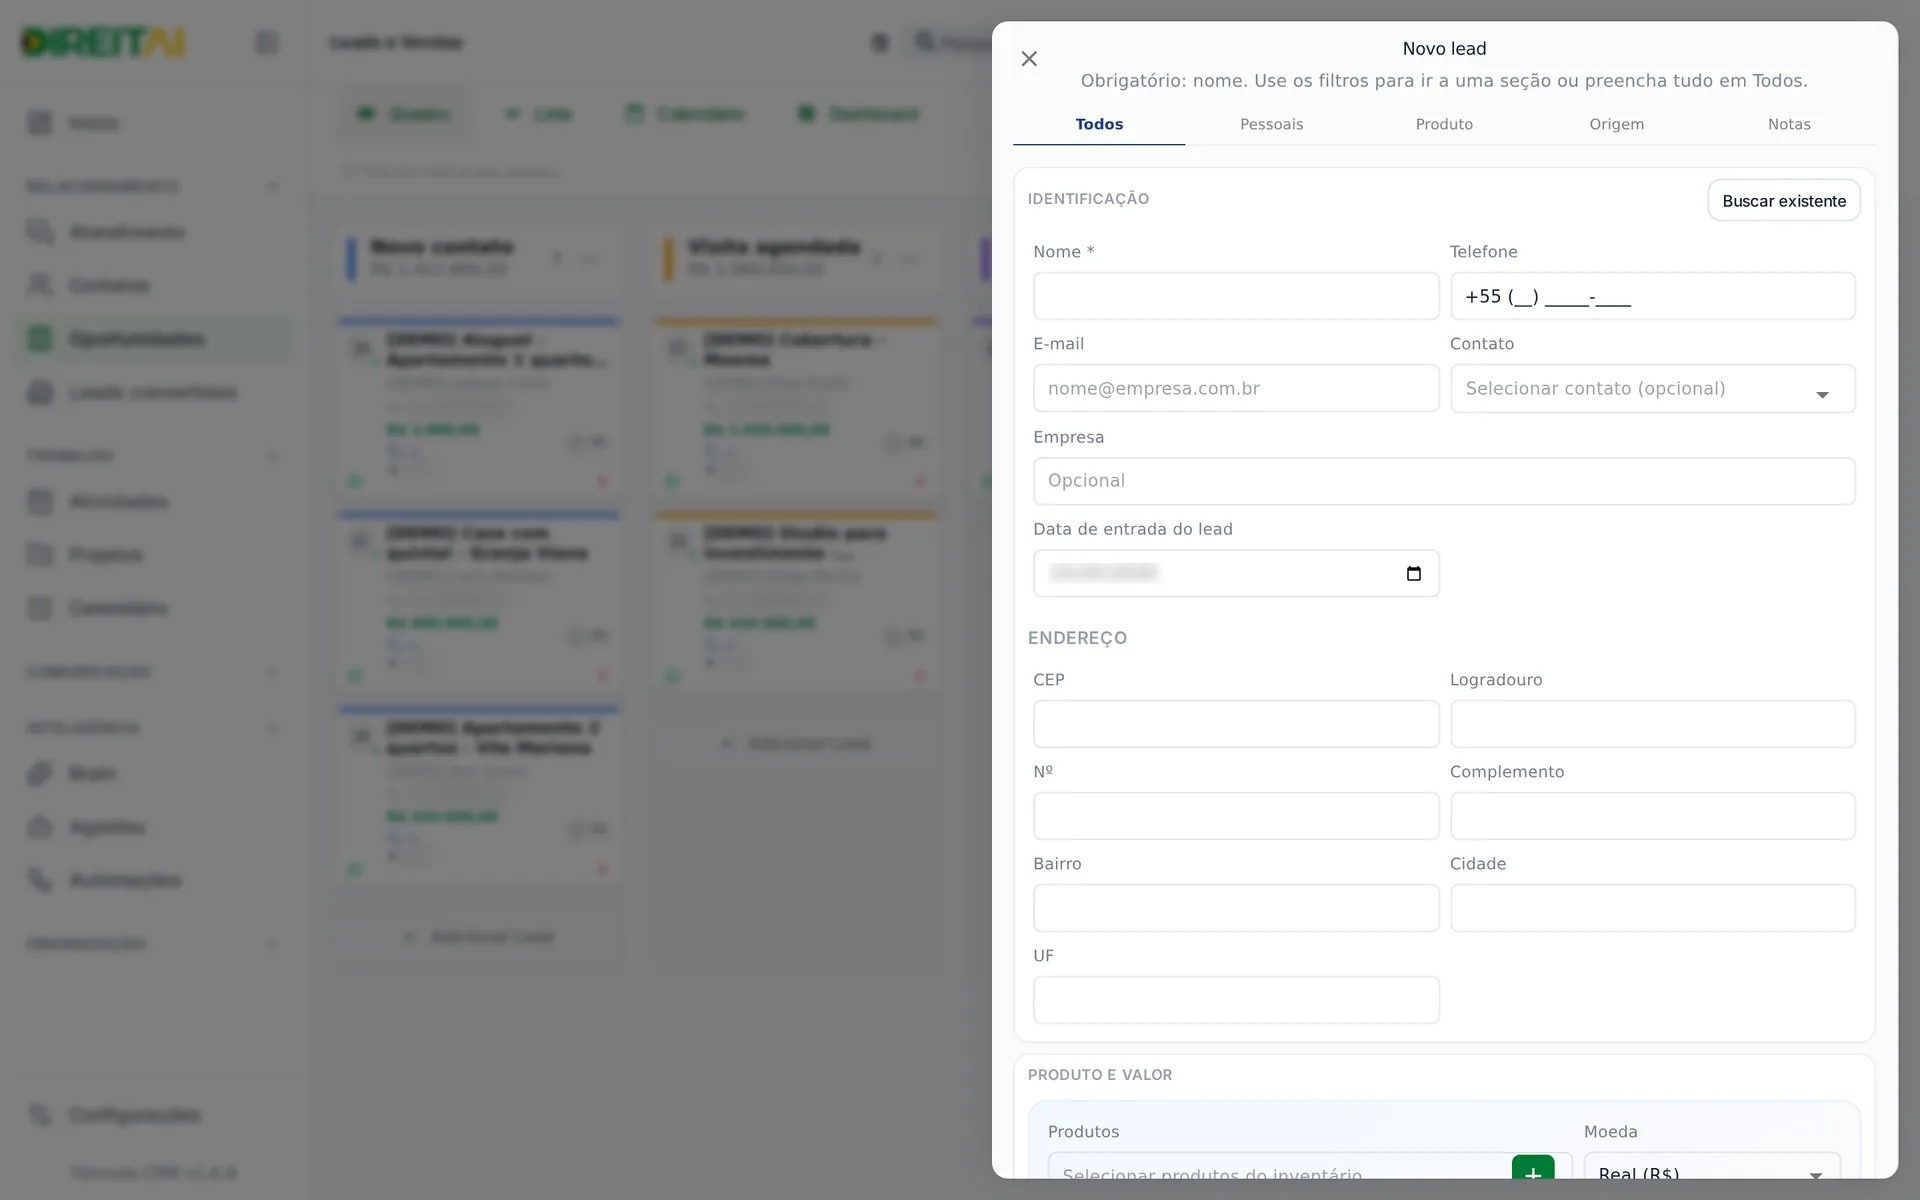Open the Moeda Real (R$) dropdown

[1712, 1166]
